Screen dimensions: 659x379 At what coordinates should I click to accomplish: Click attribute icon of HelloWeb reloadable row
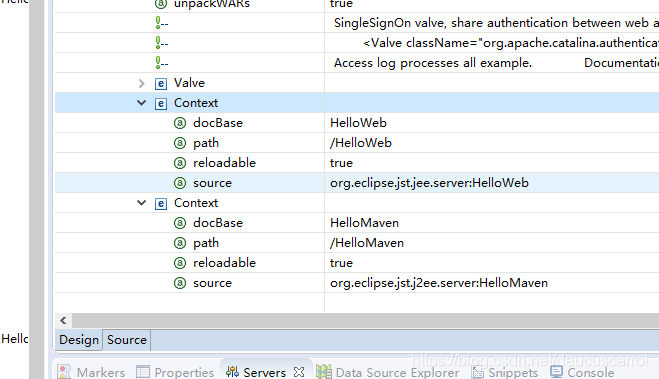coord(180,163)
